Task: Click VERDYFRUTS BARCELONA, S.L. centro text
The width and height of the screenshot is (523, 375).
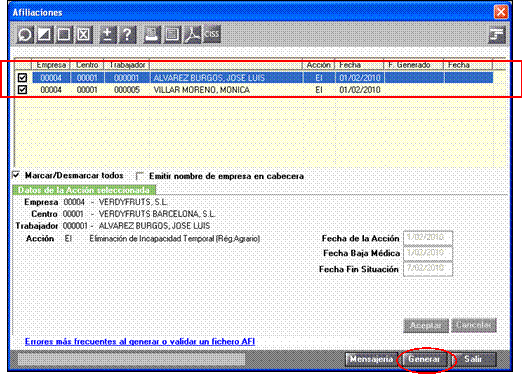Action: [157, 214]
